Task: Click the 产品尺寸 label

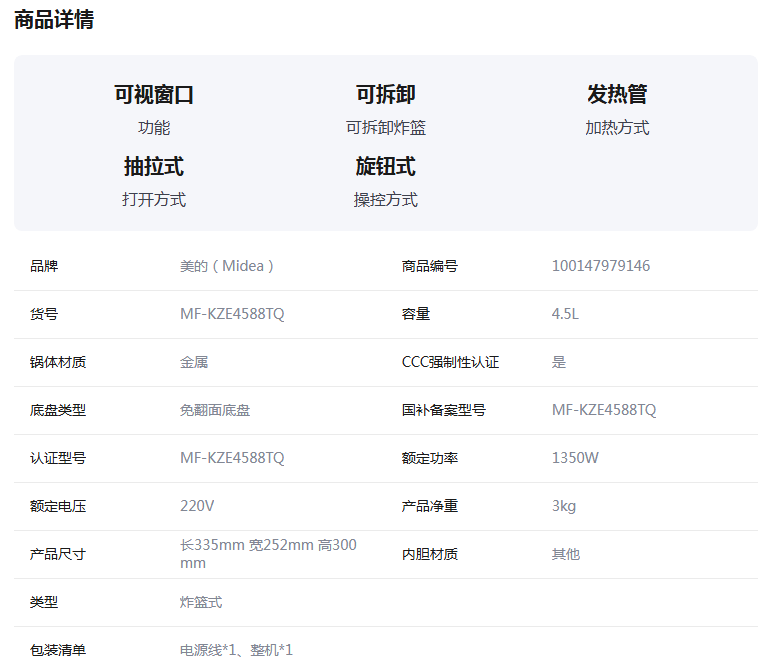Action: click(58, 554)
